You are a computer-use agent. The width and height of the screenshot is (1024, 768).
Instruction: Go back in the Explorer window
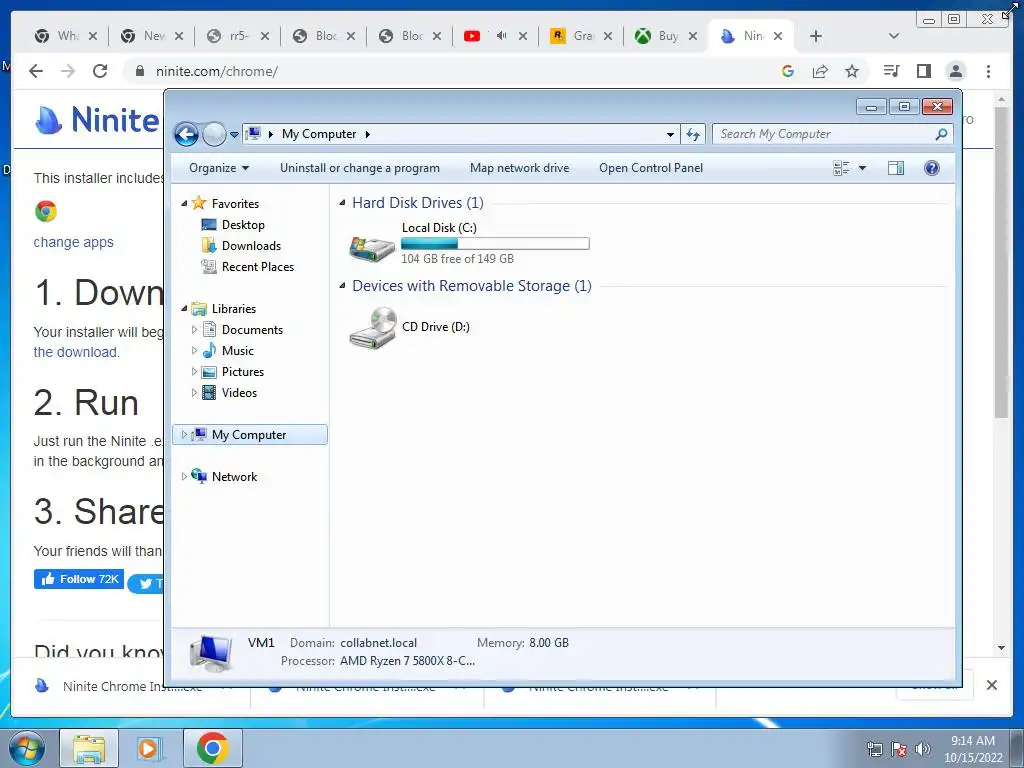[x=186, y=135]
